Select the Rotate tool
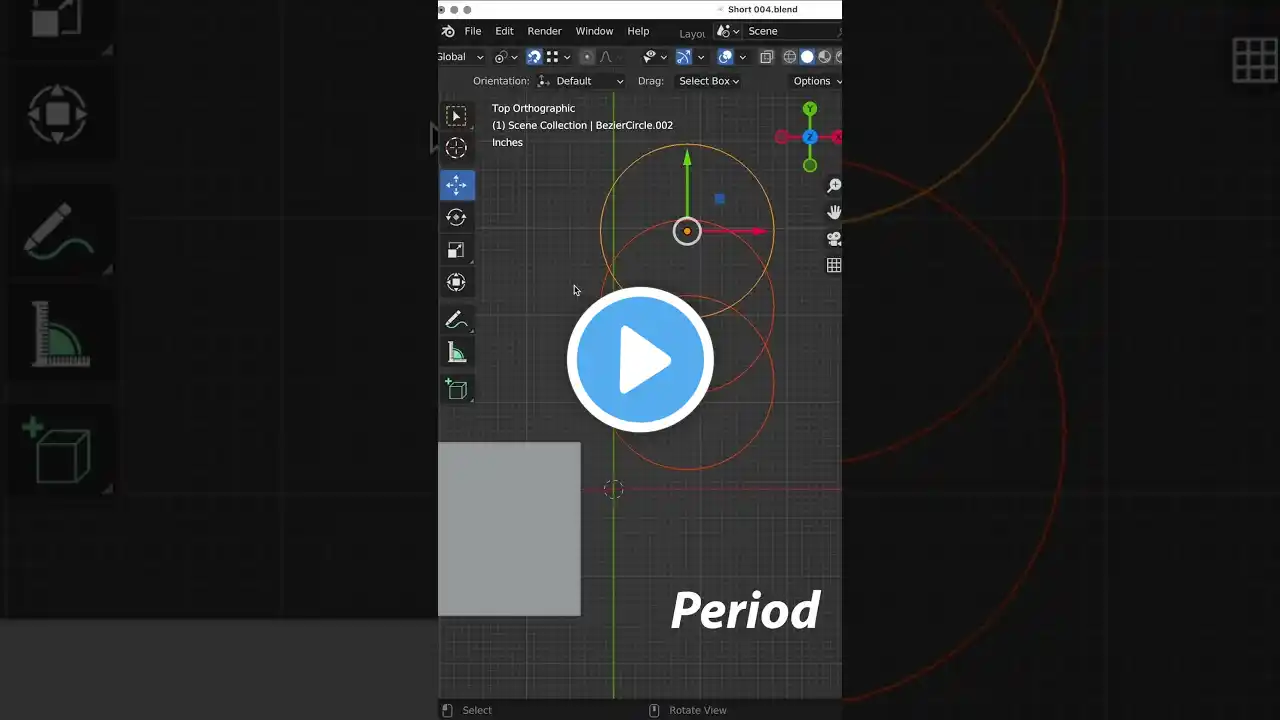 click(x=456, y=217)
